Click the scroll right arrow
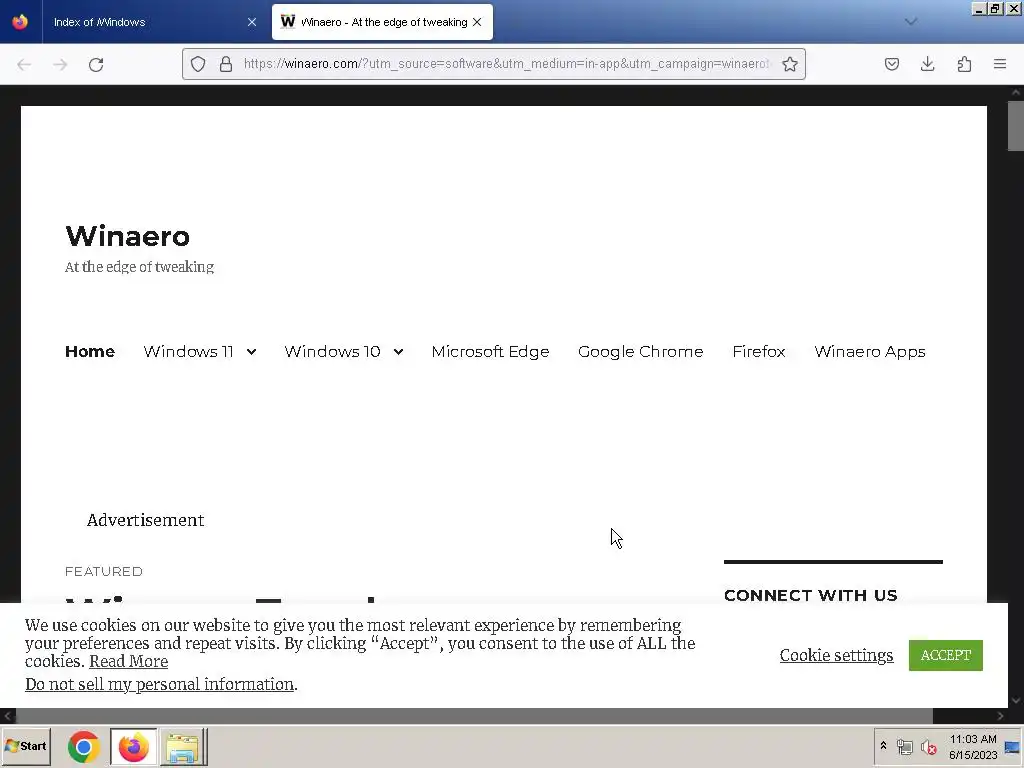1024x768 pixels. point(1000,716)
